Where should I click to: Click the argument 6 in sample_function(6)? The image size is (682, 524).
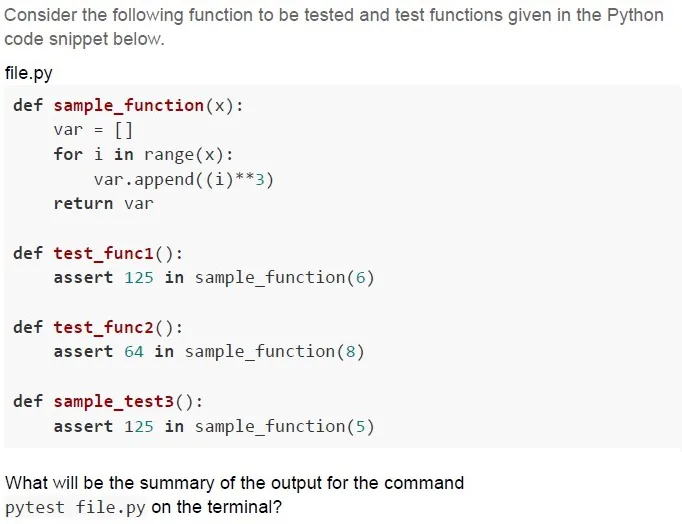tap(361, 277)
